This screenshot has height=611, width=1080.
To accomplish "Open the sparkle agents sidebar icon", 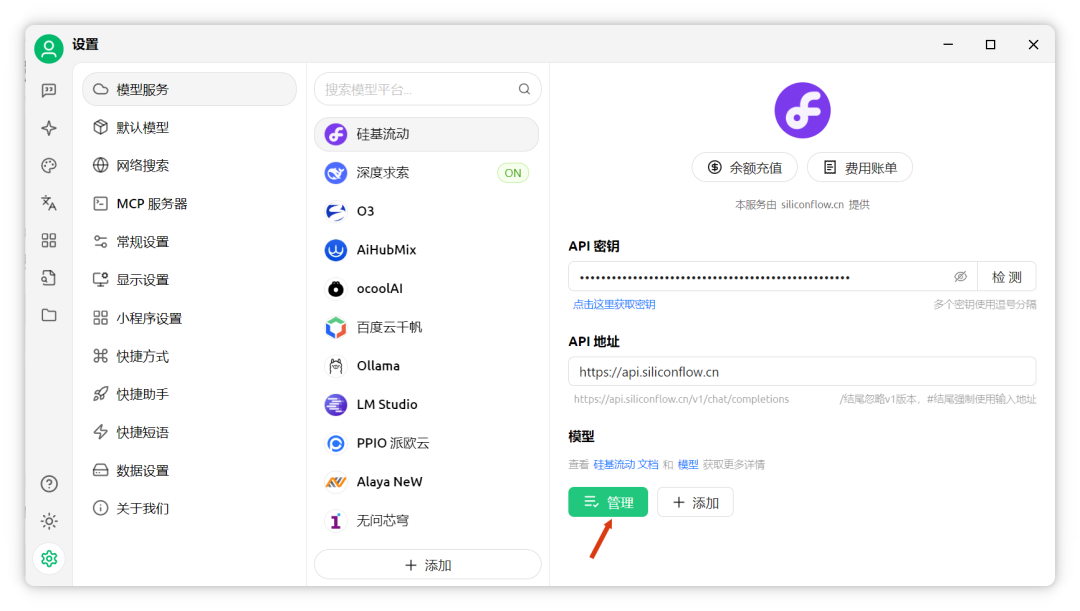I will (49, 128).
